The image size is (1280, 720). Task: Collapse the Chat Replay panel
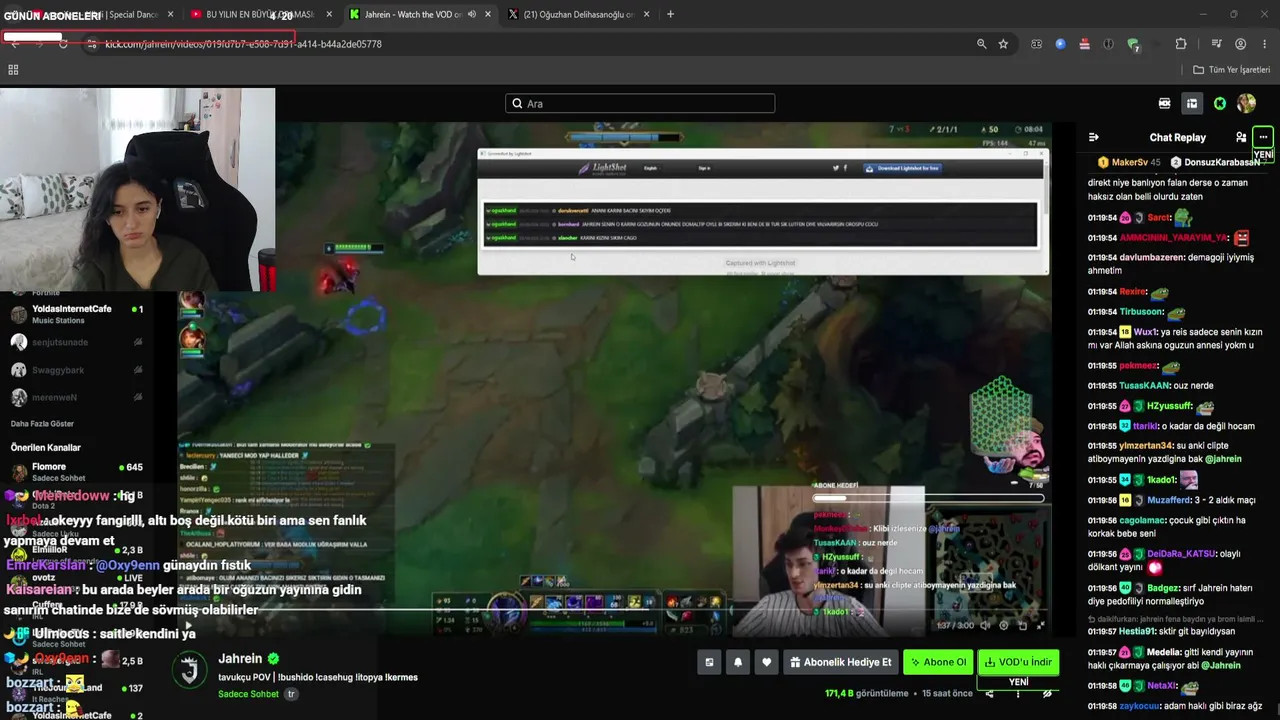(x=1094, y=137)
